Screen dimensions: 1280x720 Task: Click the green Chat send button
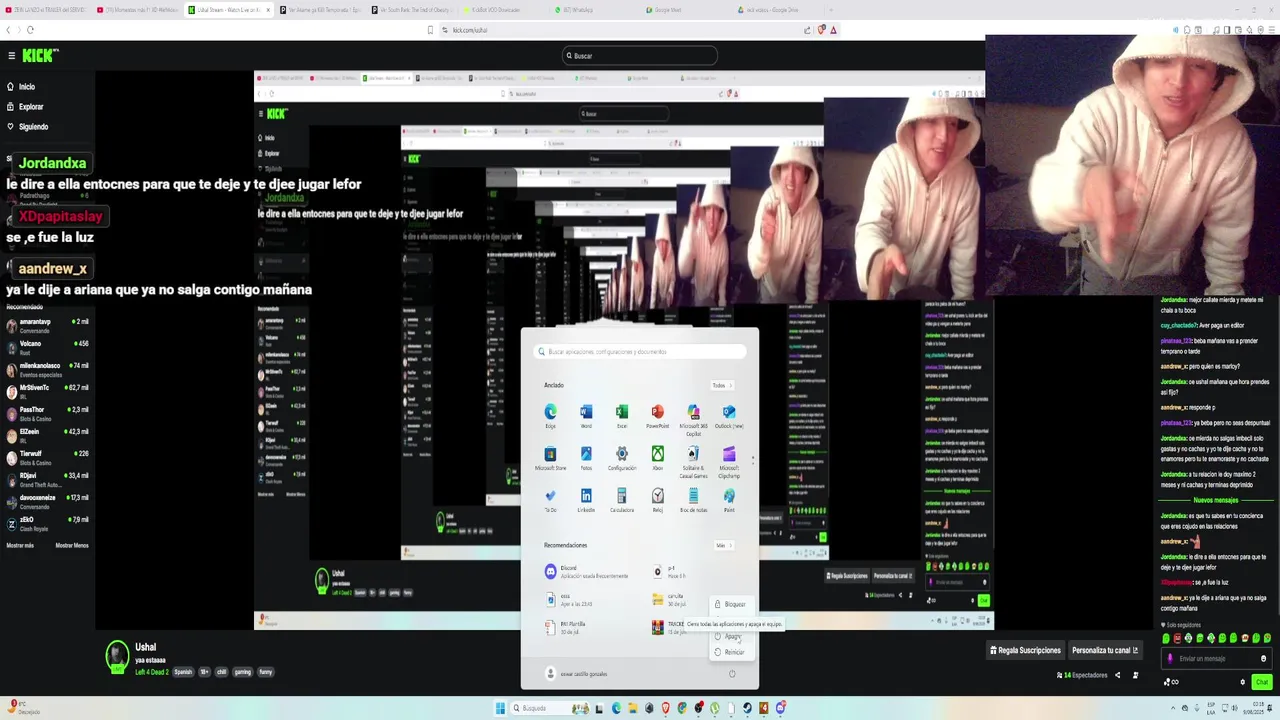[x=1262, y=682]
